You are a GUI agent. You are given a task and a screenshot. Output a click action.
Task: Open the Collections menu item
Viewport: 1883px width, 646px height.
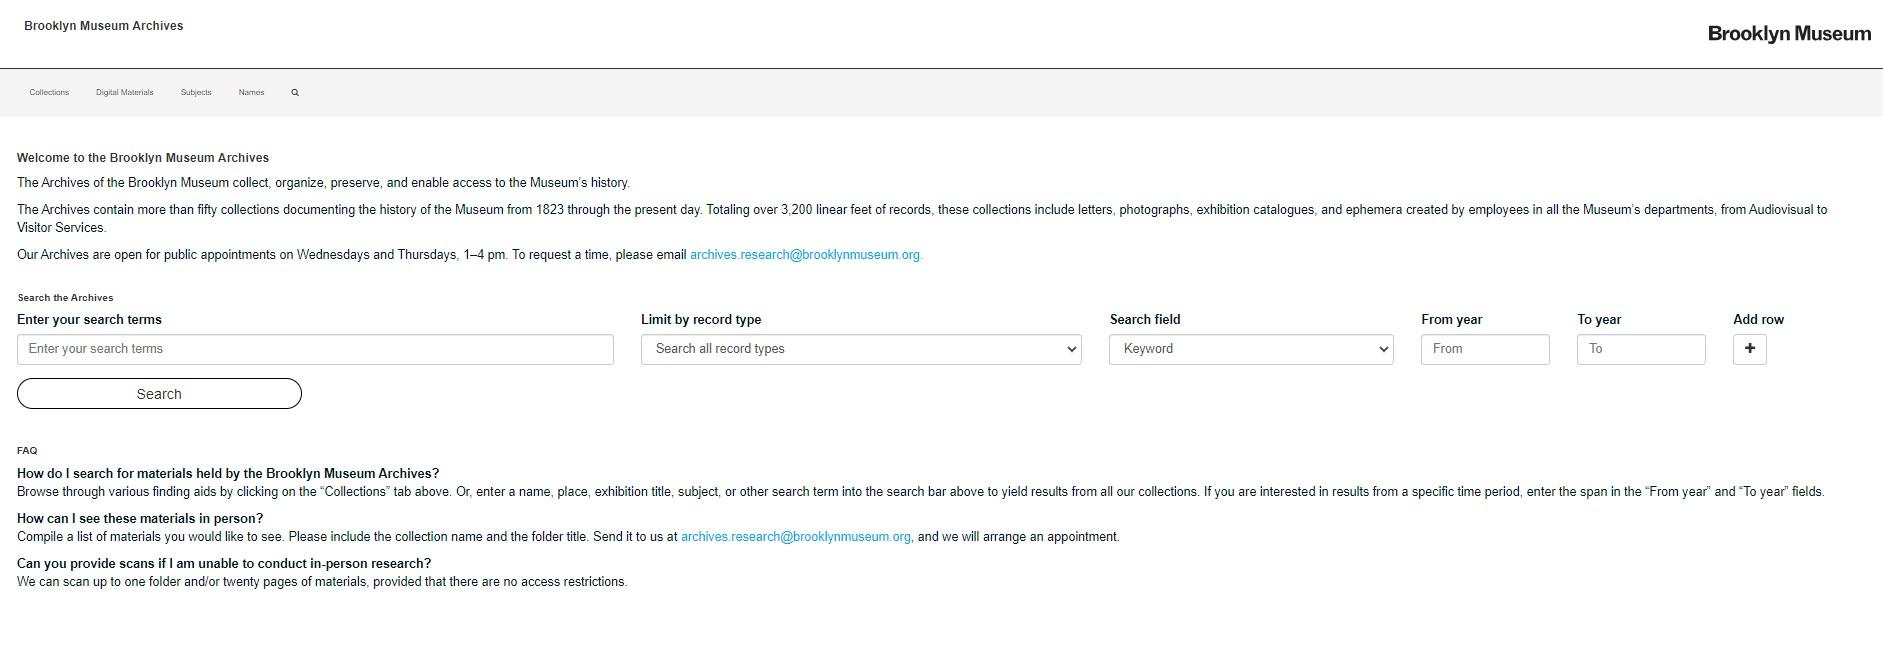coord(49,93)
